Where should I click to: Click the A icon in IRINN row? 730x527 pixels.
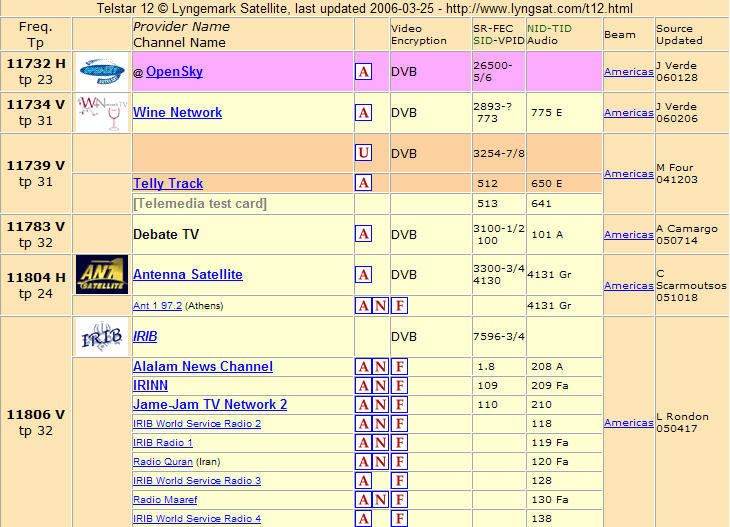click(x=364, y=386)
